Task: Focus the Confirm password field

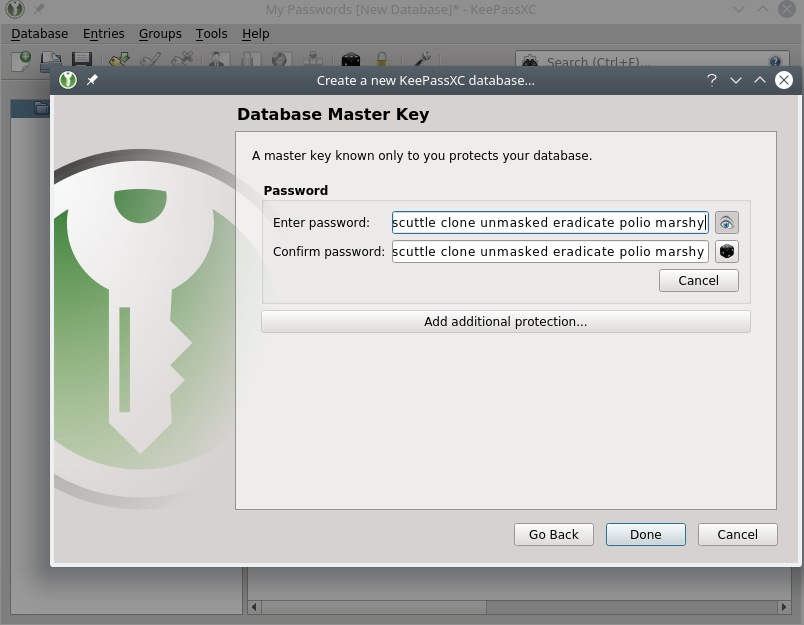Action: click(550, 252)
